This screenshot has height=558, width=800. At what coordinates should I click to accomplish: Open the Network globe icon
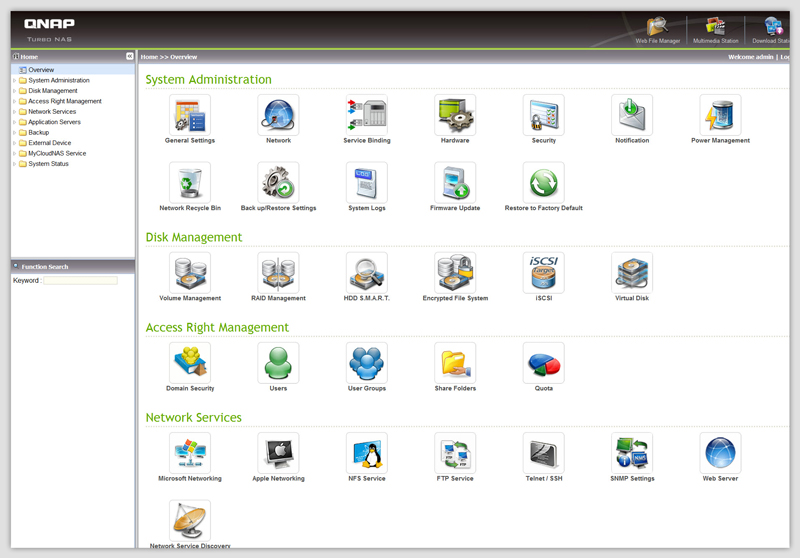(x=278, y=115)
